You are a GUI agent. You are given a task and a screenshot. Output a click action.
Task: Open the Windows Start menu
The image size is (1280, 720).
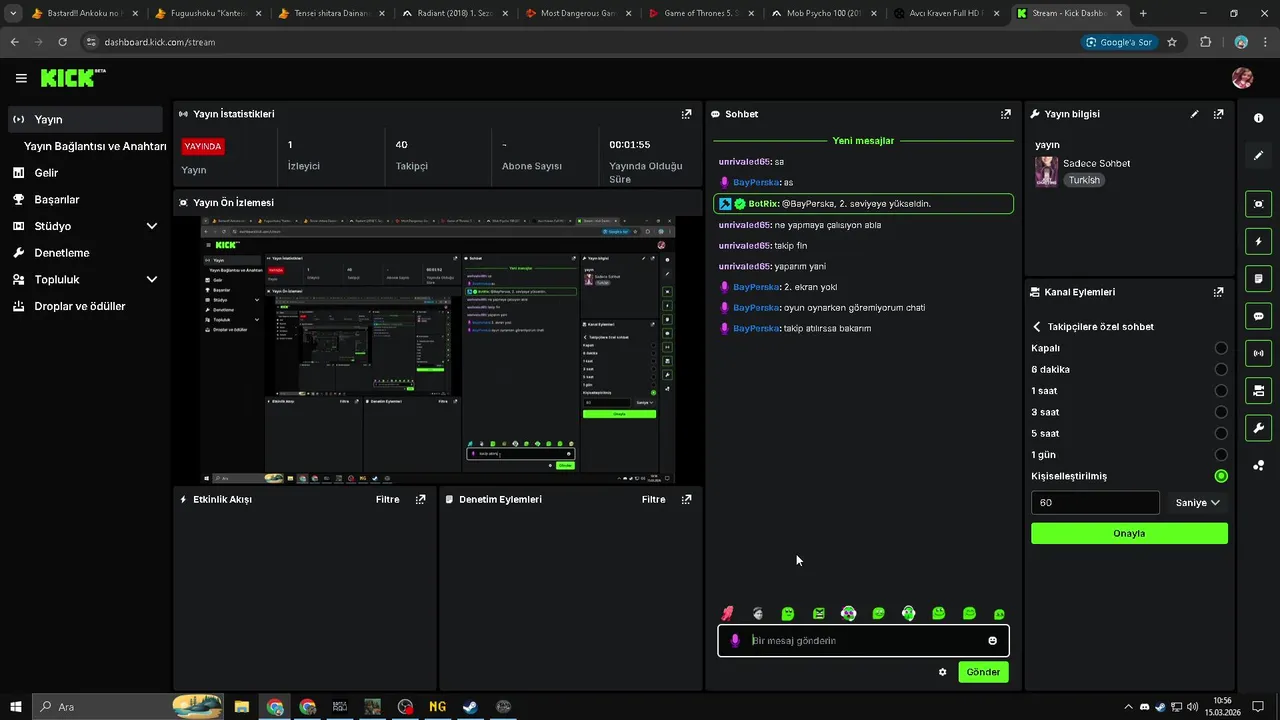tap(15, 707)
